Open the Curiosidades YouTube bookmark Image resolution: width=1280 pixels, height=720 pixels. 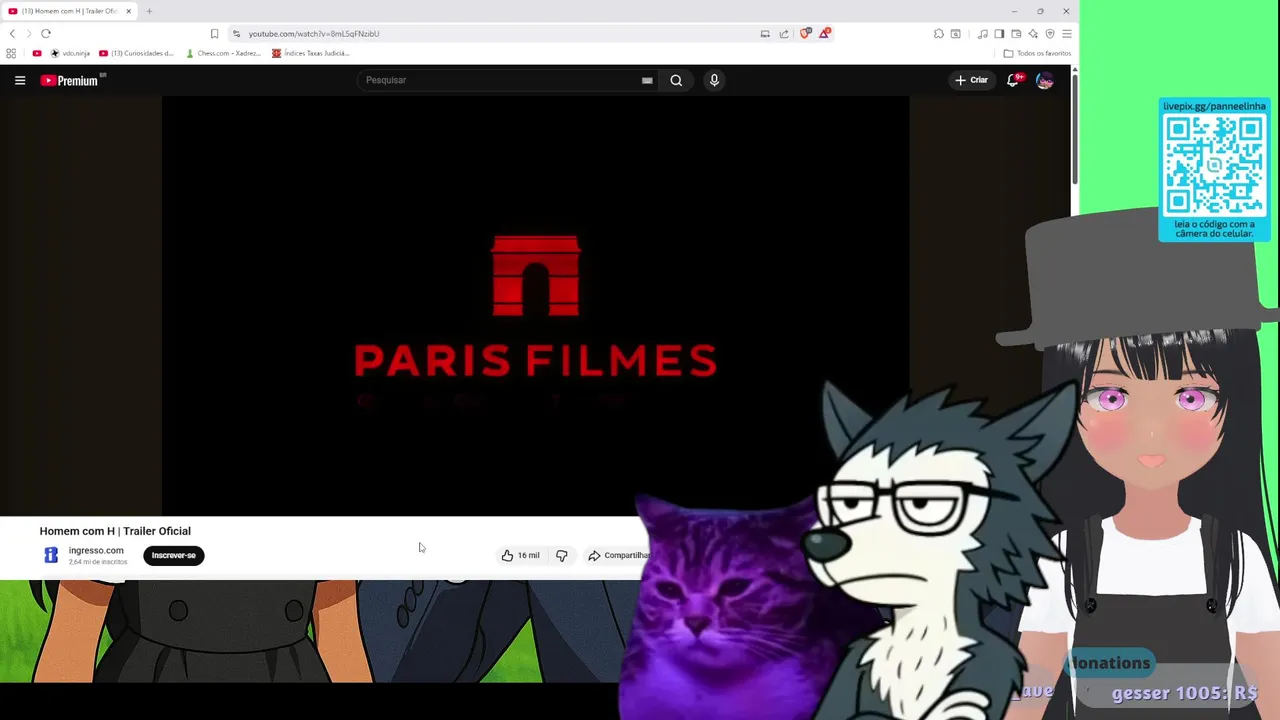coord(137,53)
